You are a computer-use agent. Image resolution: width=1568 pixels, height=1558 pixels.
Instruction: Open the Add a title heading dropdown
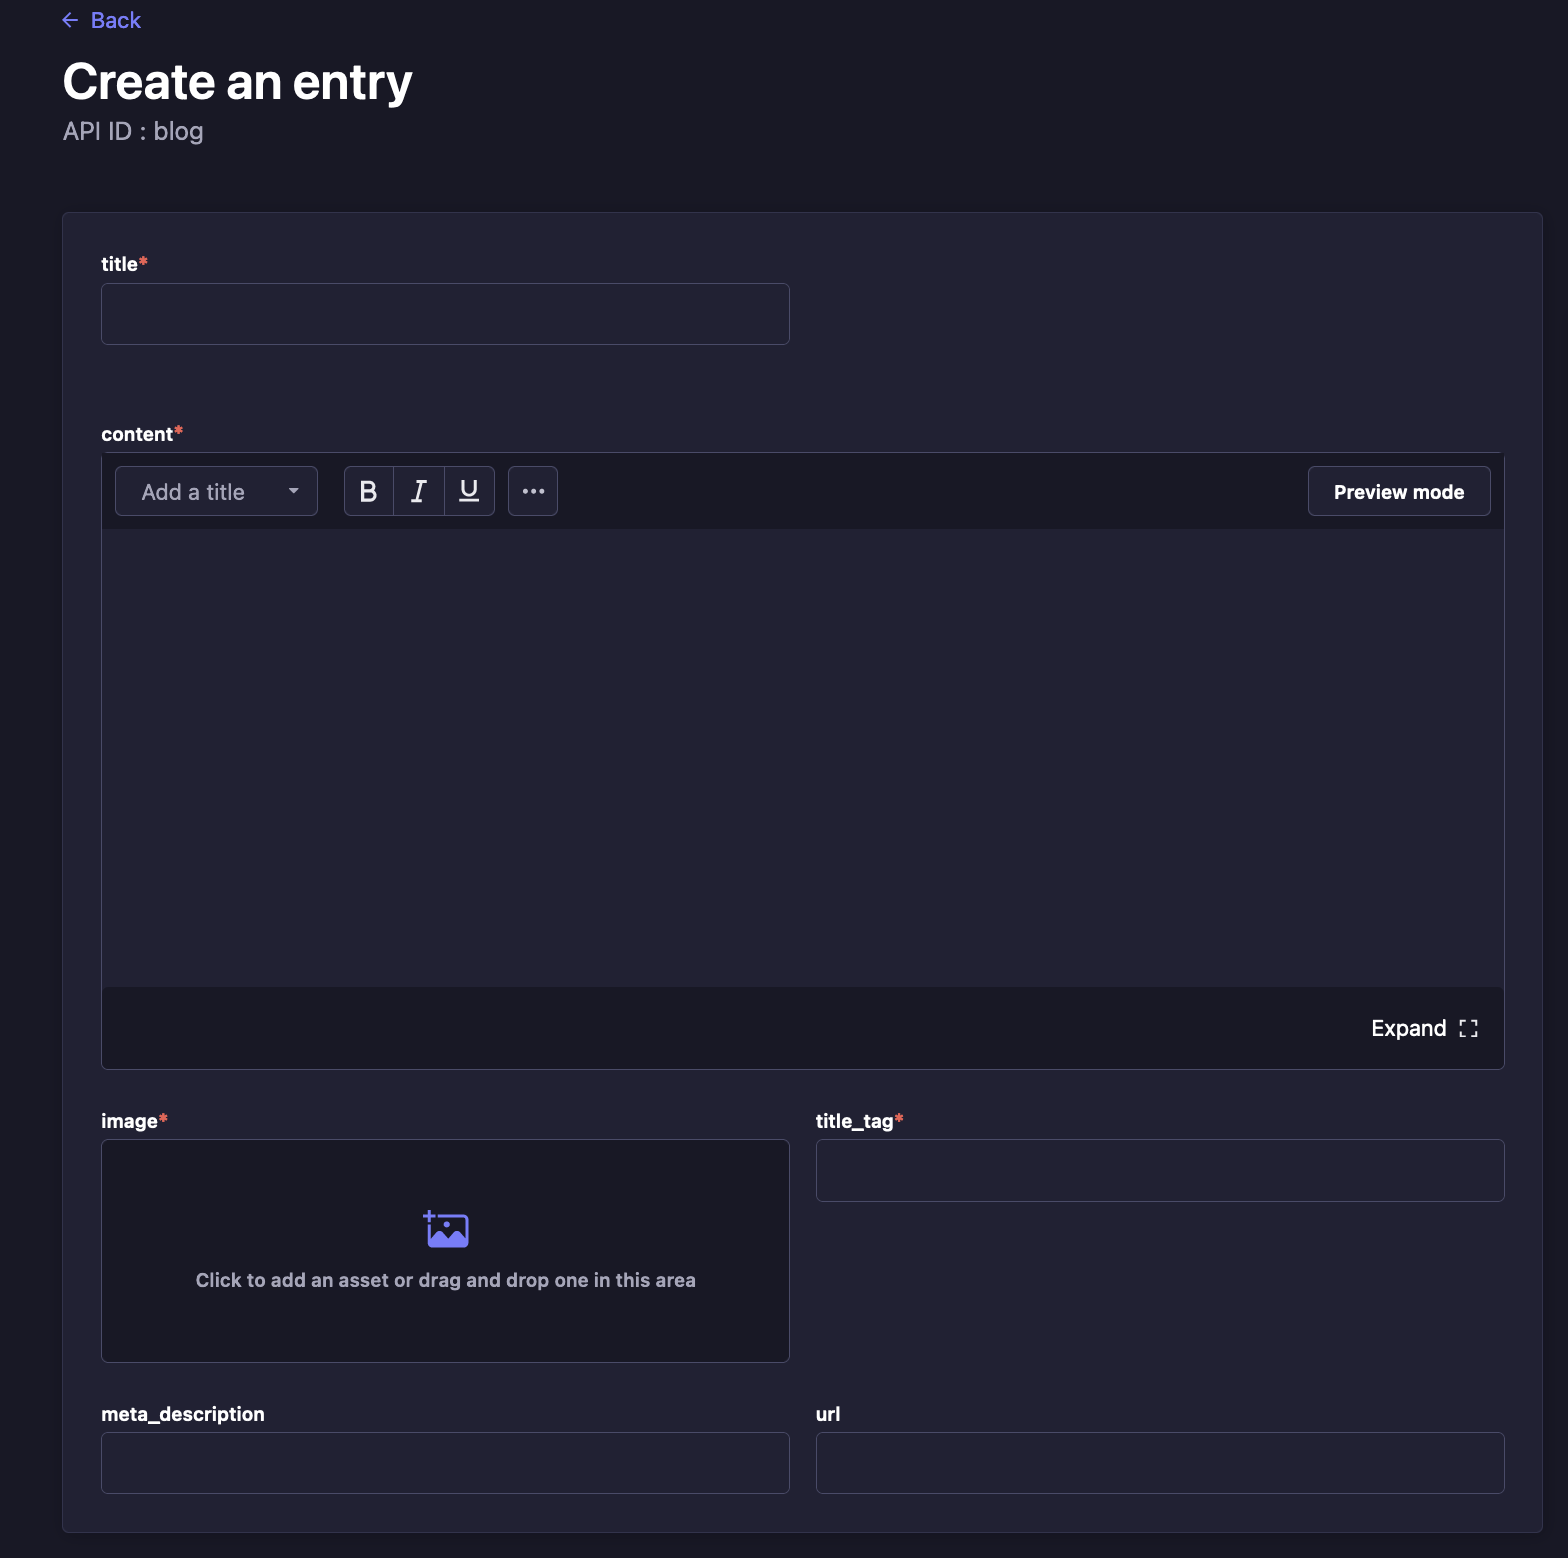216,491
